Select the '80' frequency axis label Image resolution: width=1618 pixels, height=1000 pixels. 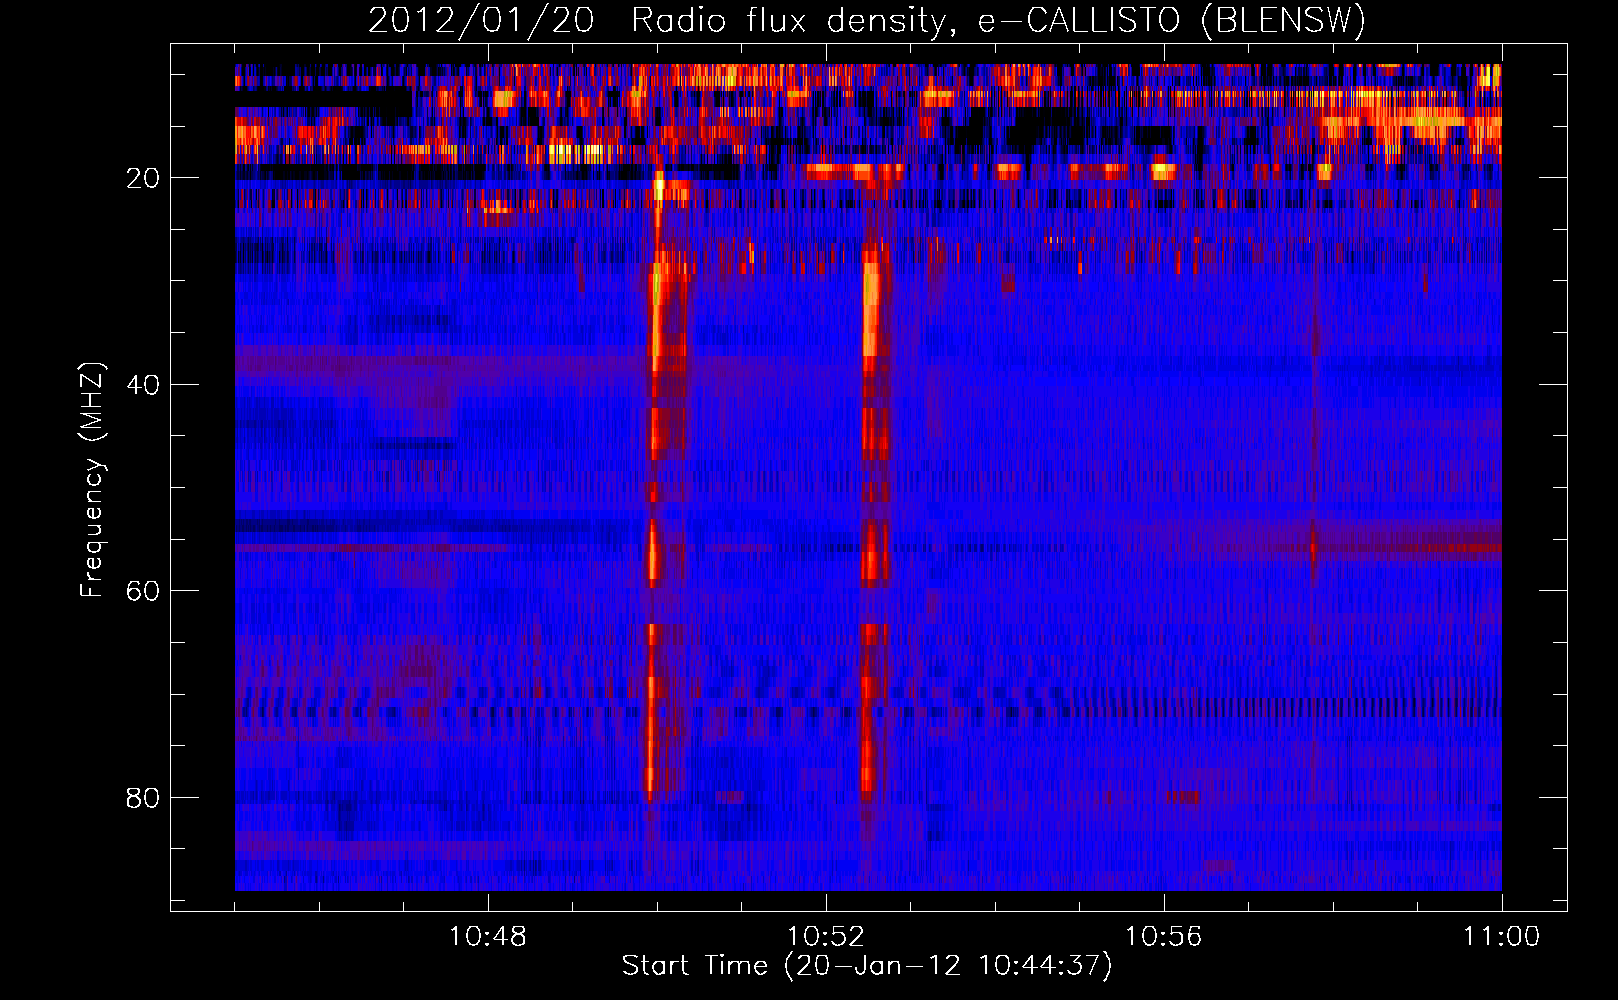pyautogui.click(x=143, y=798)
